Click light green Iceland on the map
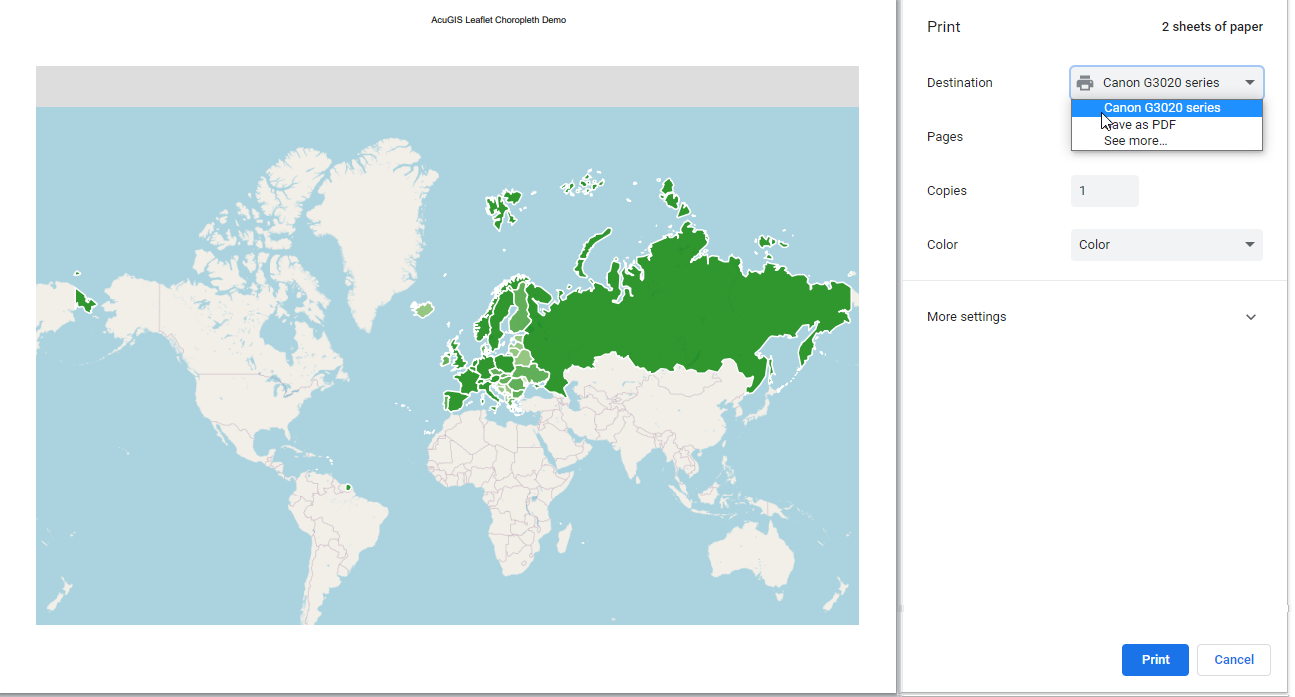Screen dimensions: 1295x697 click(424, 310)
